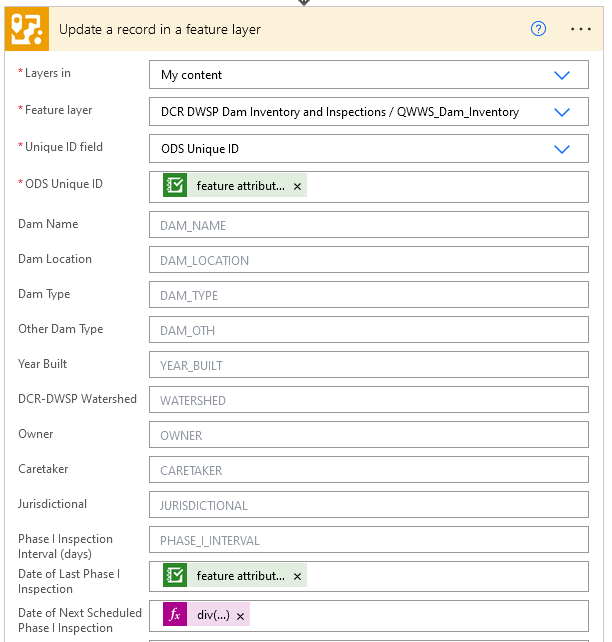Open the three-dot action options menu
Image resolution: width=612 pixels, height=642 pixels.
581,29
